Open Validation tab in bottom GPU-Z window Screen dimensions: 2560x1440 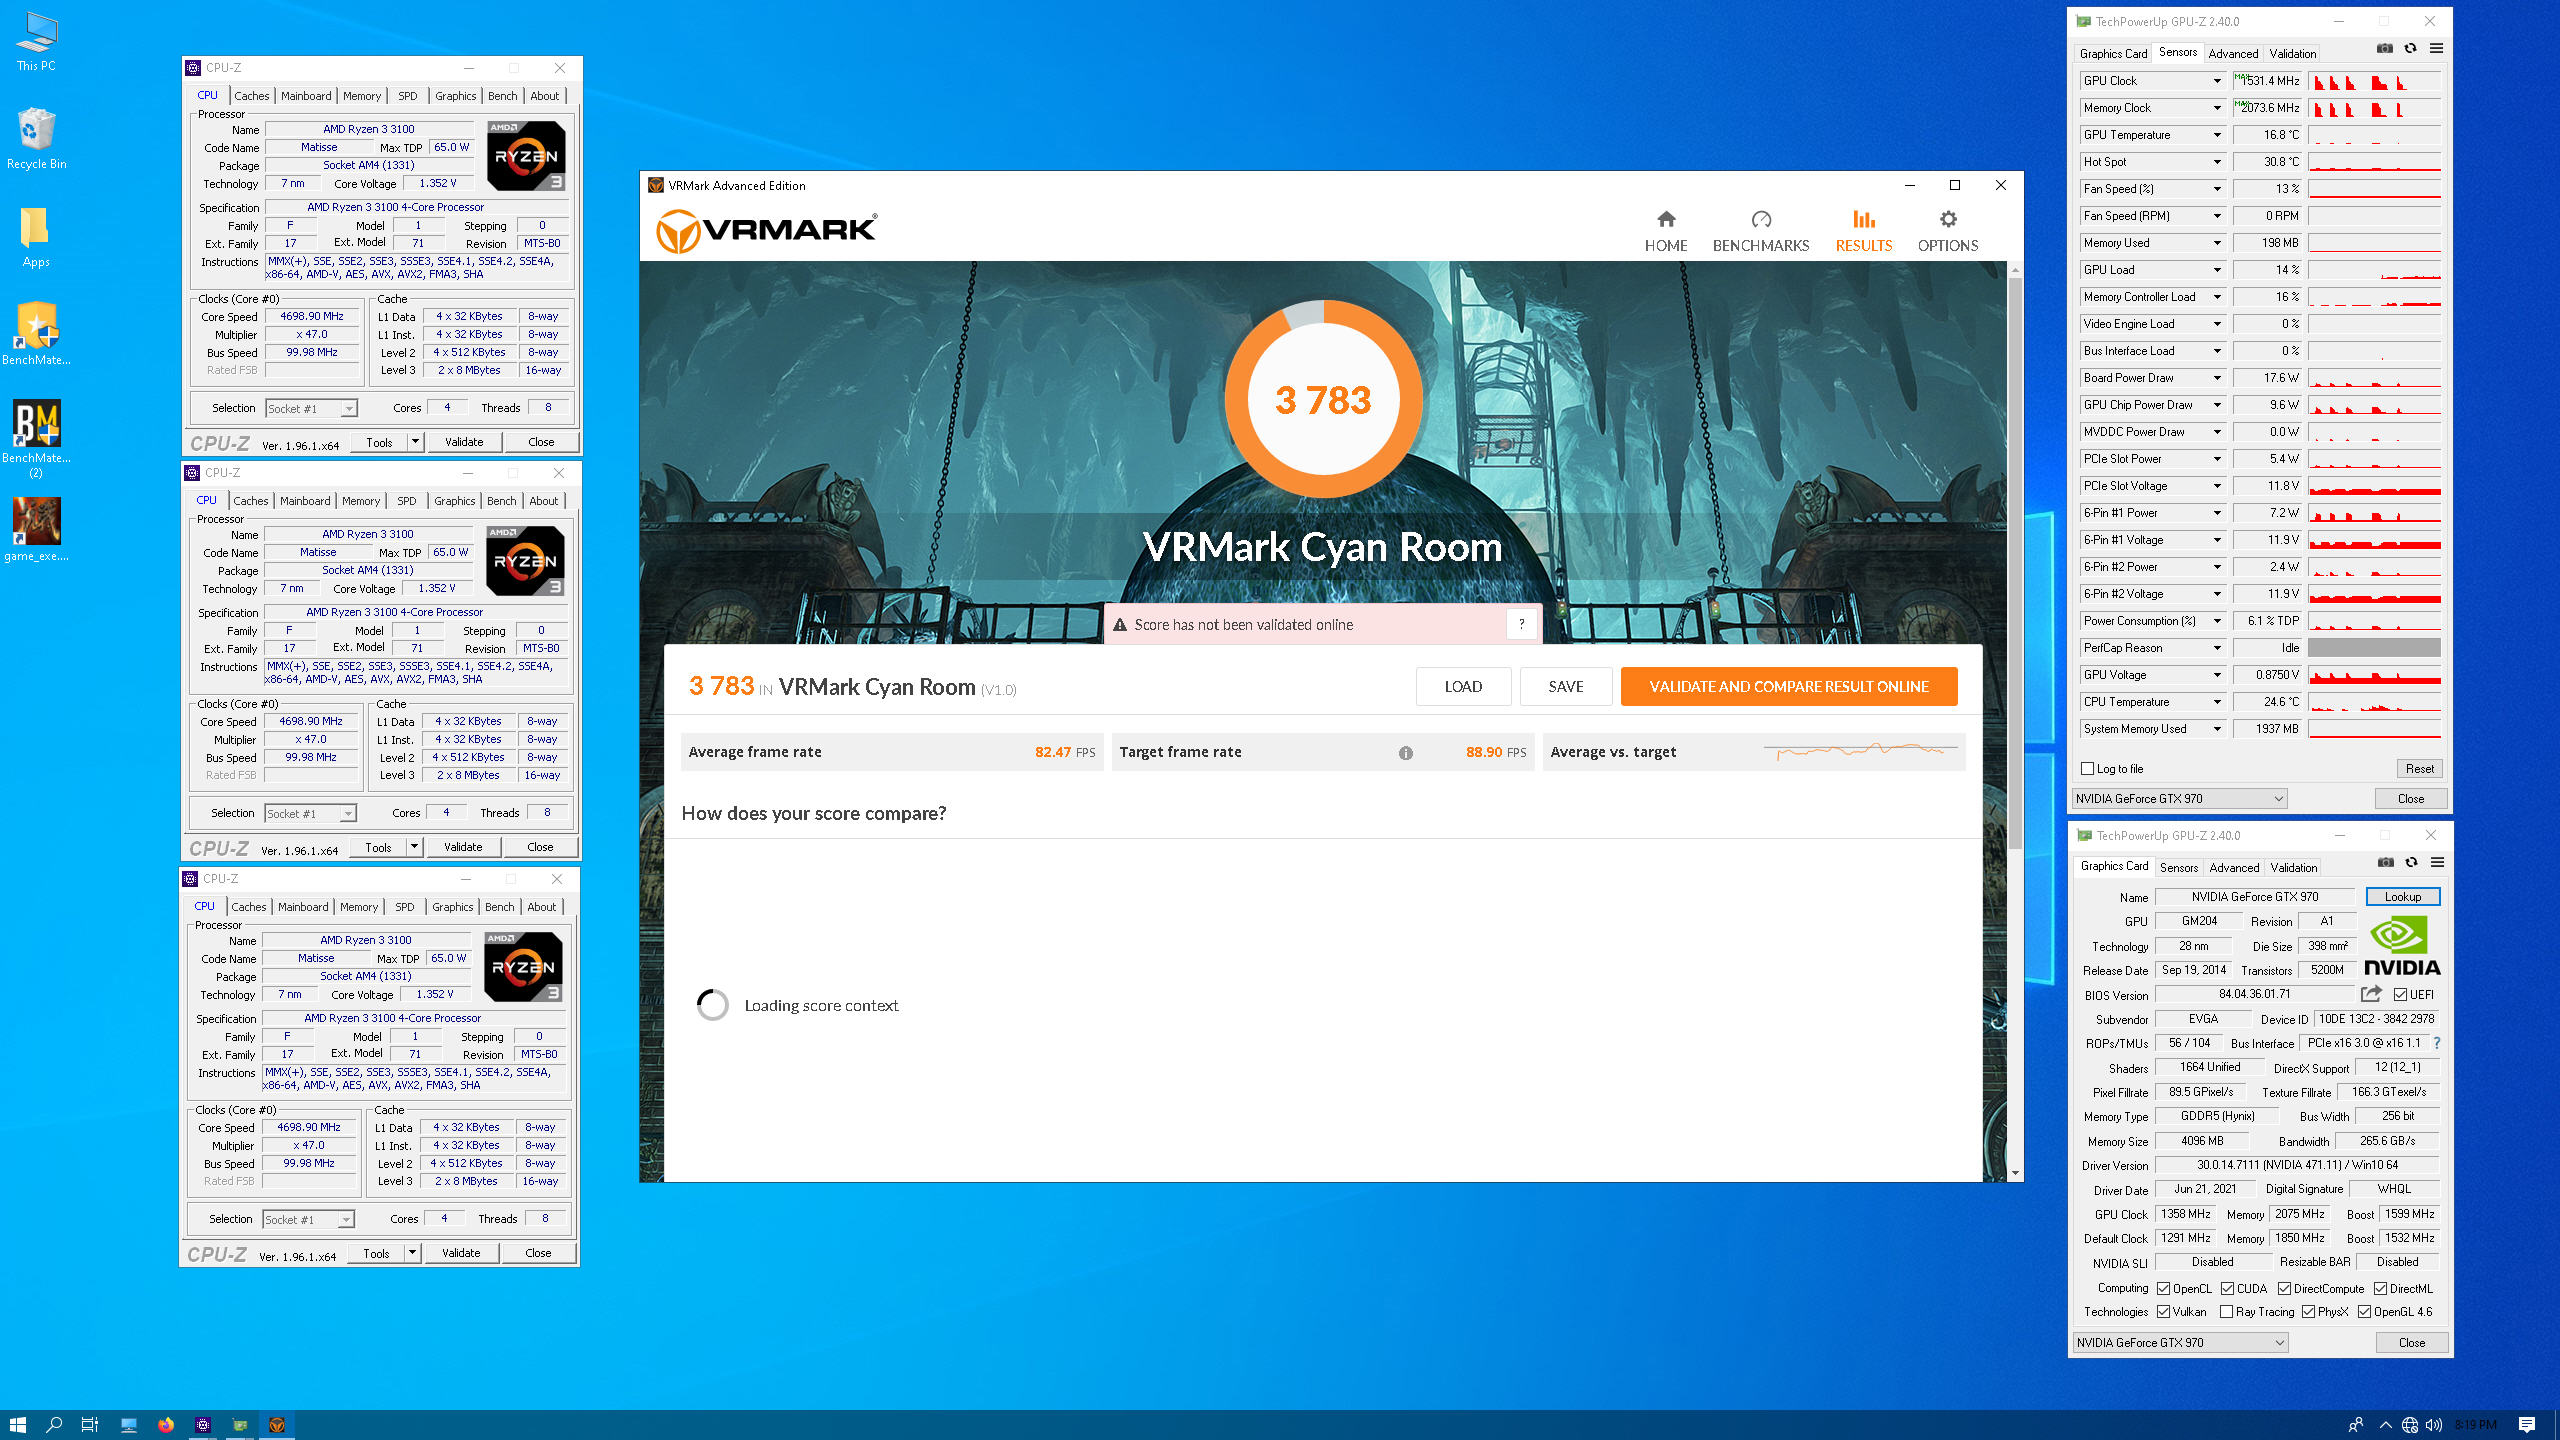point(2293,868)
